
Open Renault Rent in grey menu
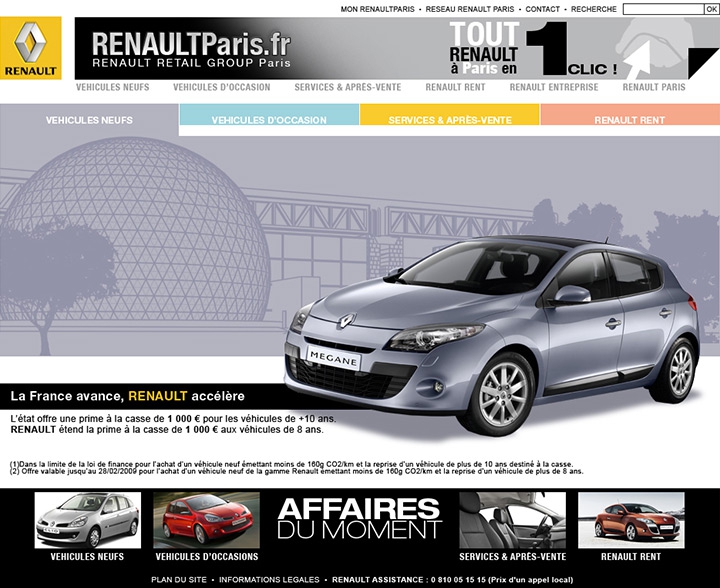point(455,87)
